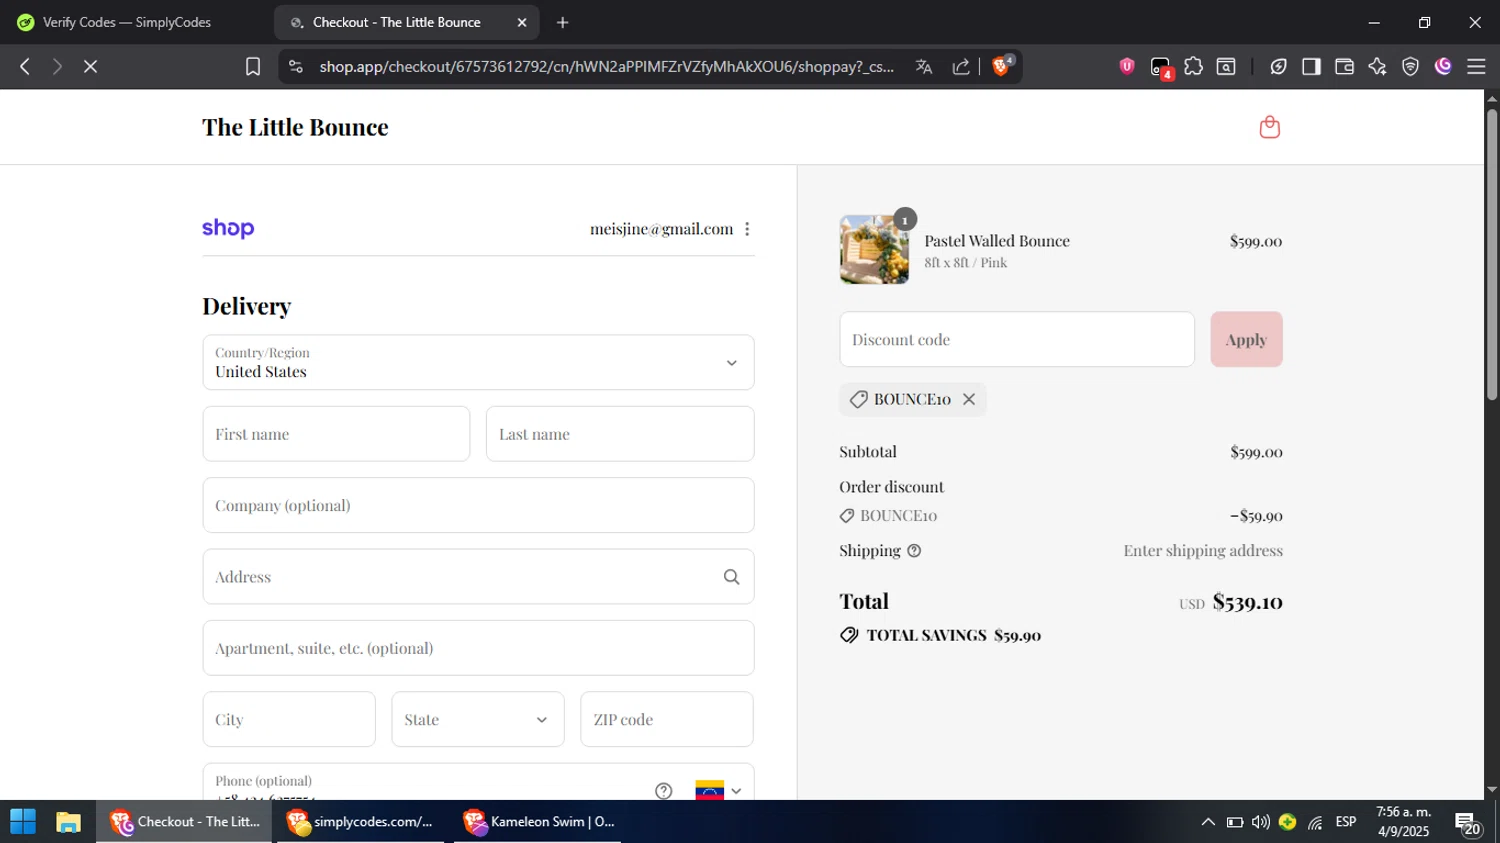Click the $539.10 total amount
The height and width of the screenshot is (843, 1500).
coord(1247,602)
